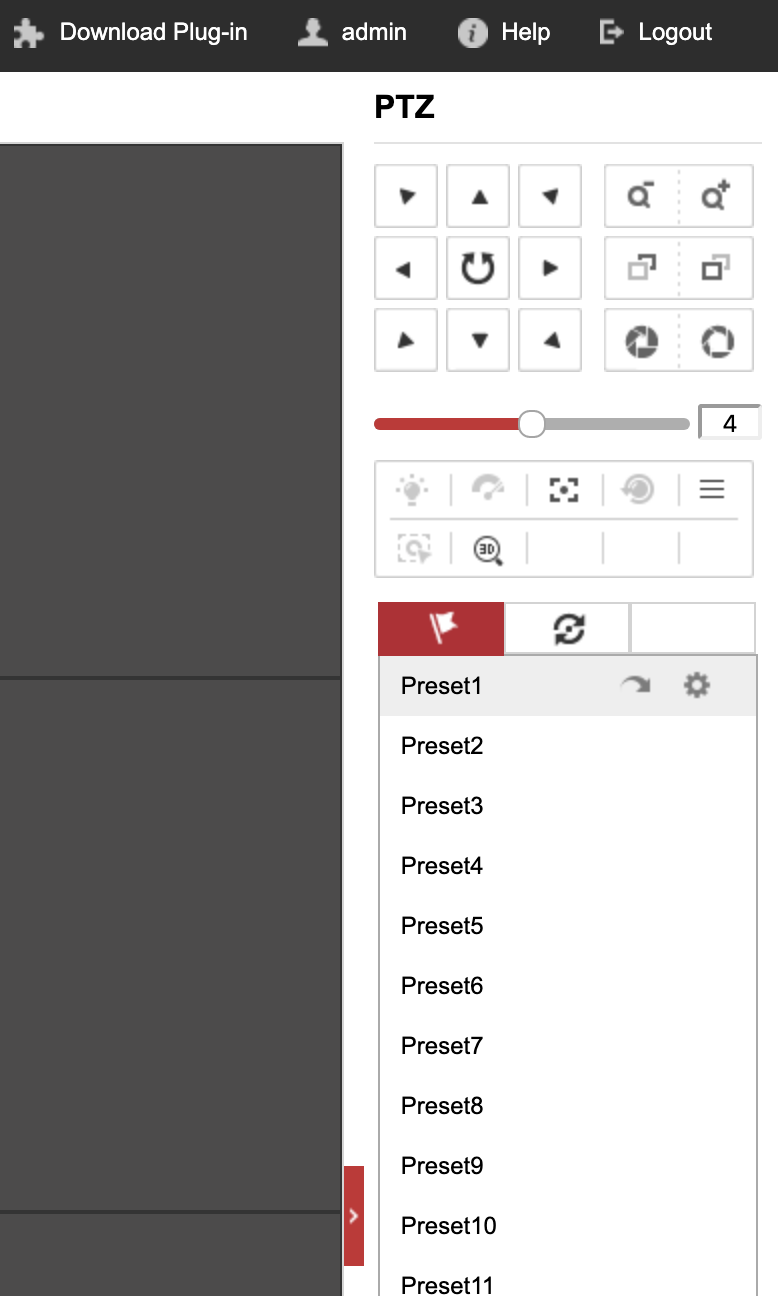This screenshot has width=778, height=1296.
Task: Collapse the panel with the red arrow handle
Action: pos(354,1215)
